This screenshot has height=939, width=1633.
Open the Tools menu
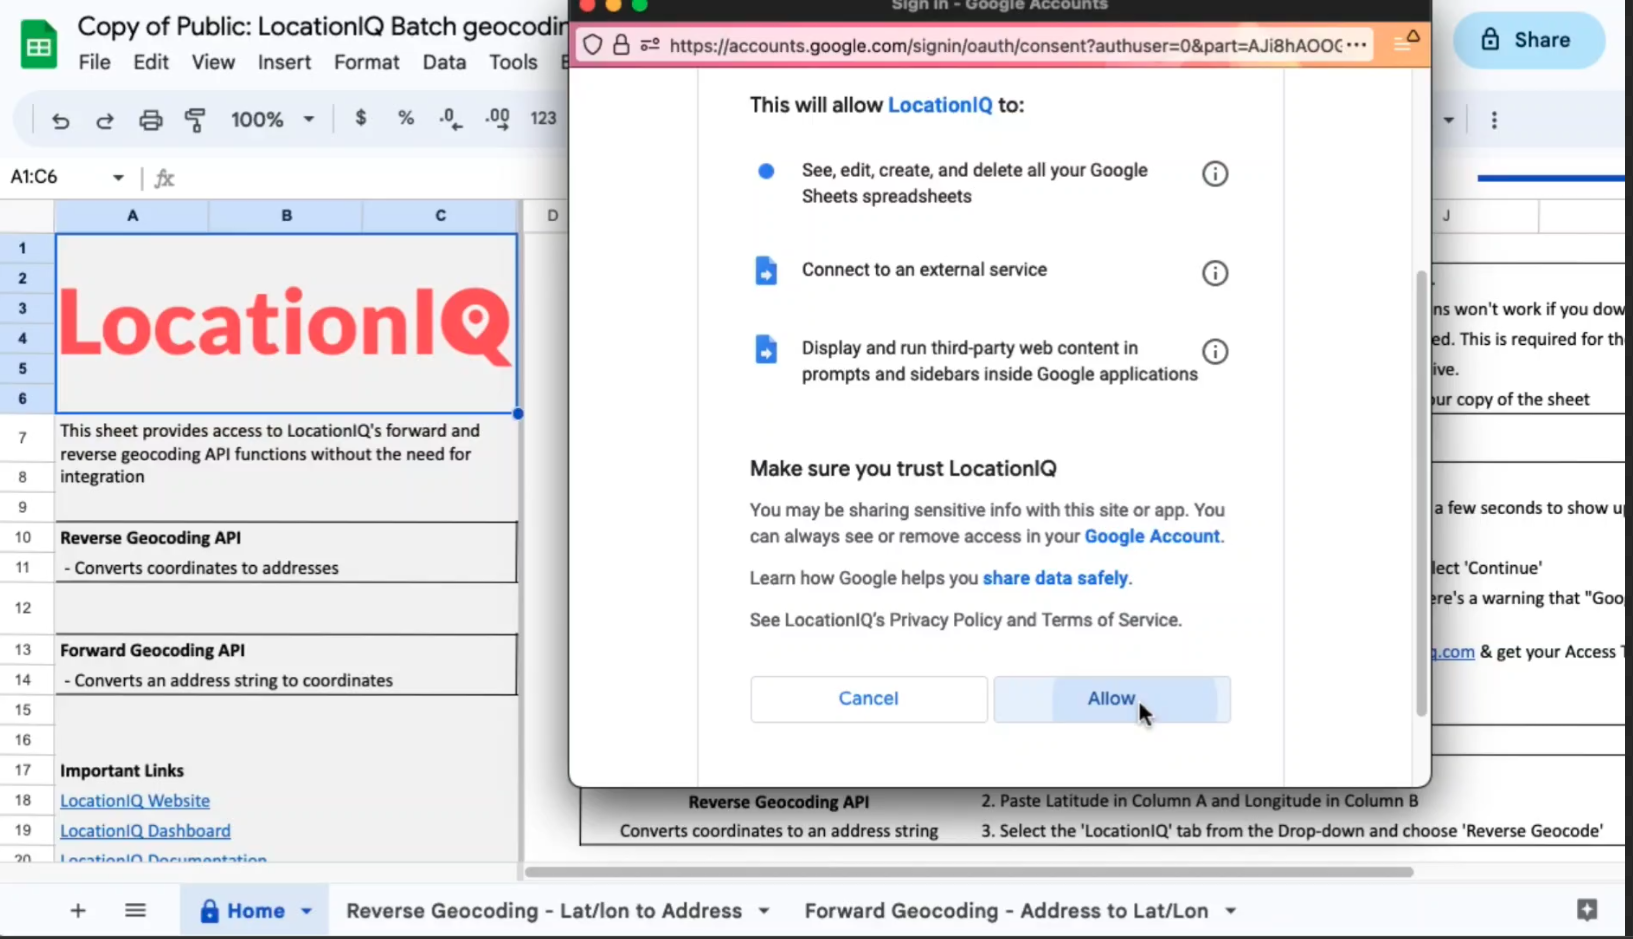513,62
